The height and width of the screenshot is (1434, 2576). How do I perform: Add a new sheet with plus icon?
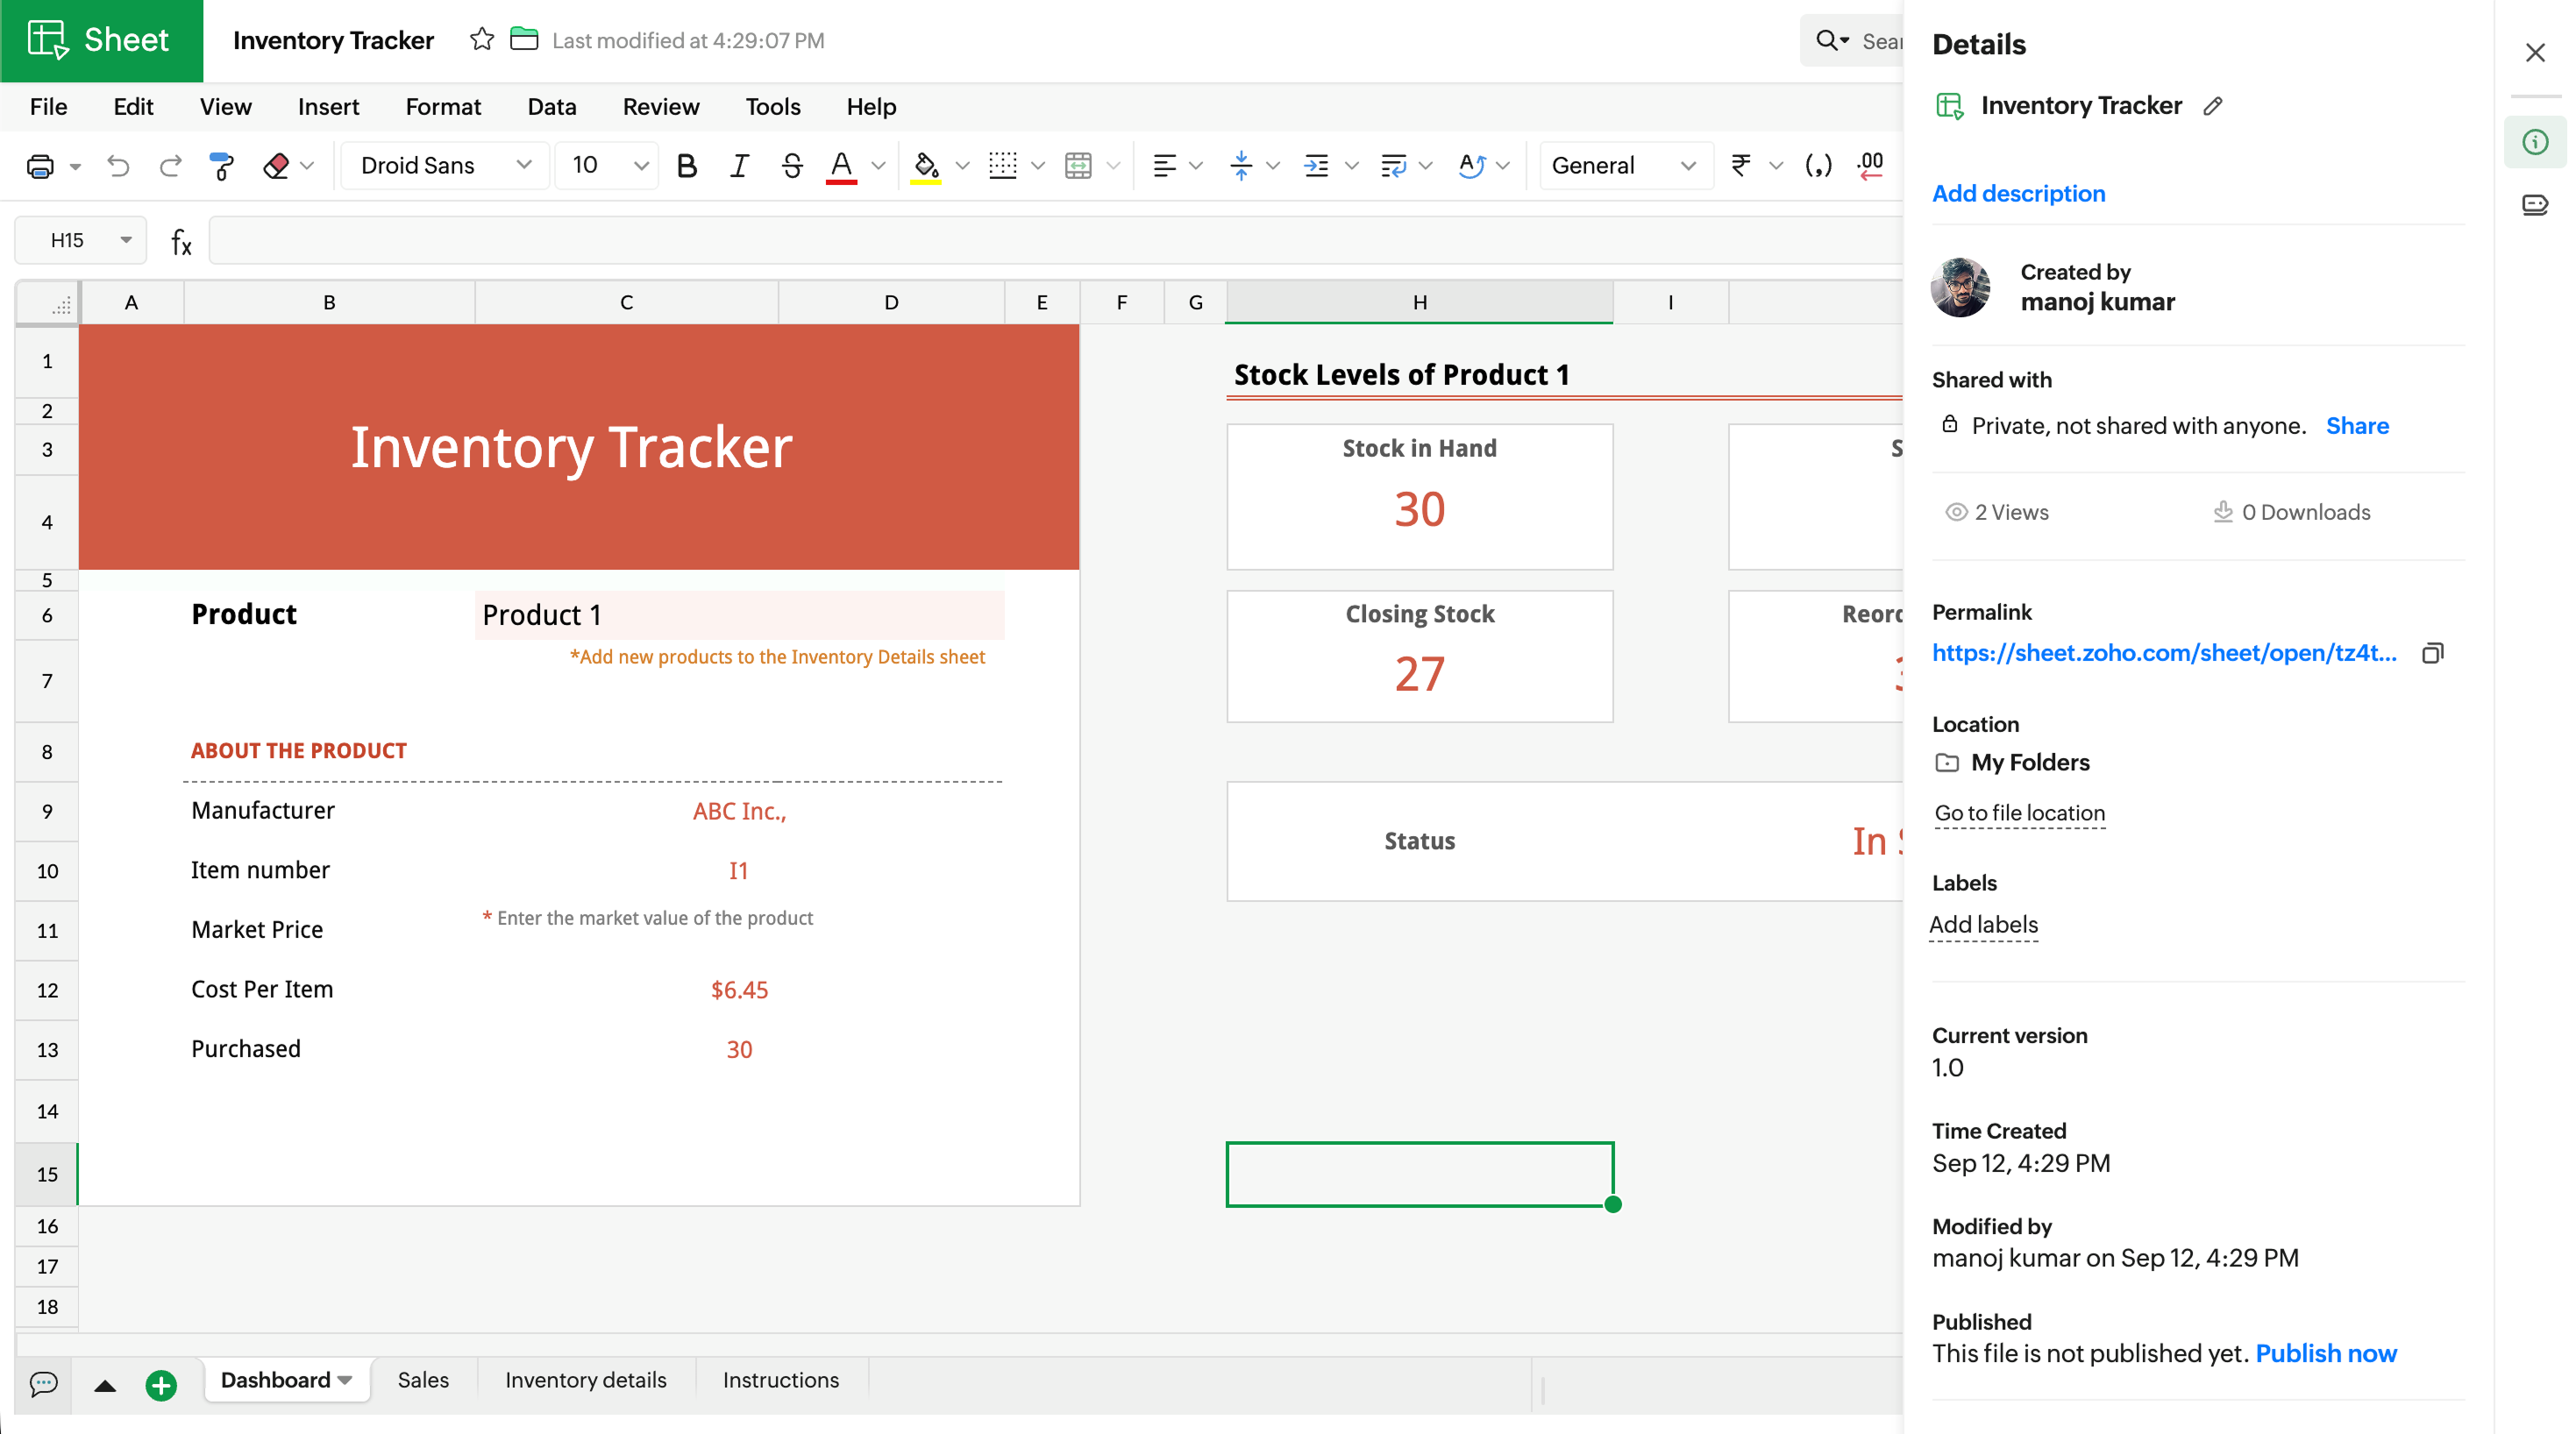coord(161,1385)
